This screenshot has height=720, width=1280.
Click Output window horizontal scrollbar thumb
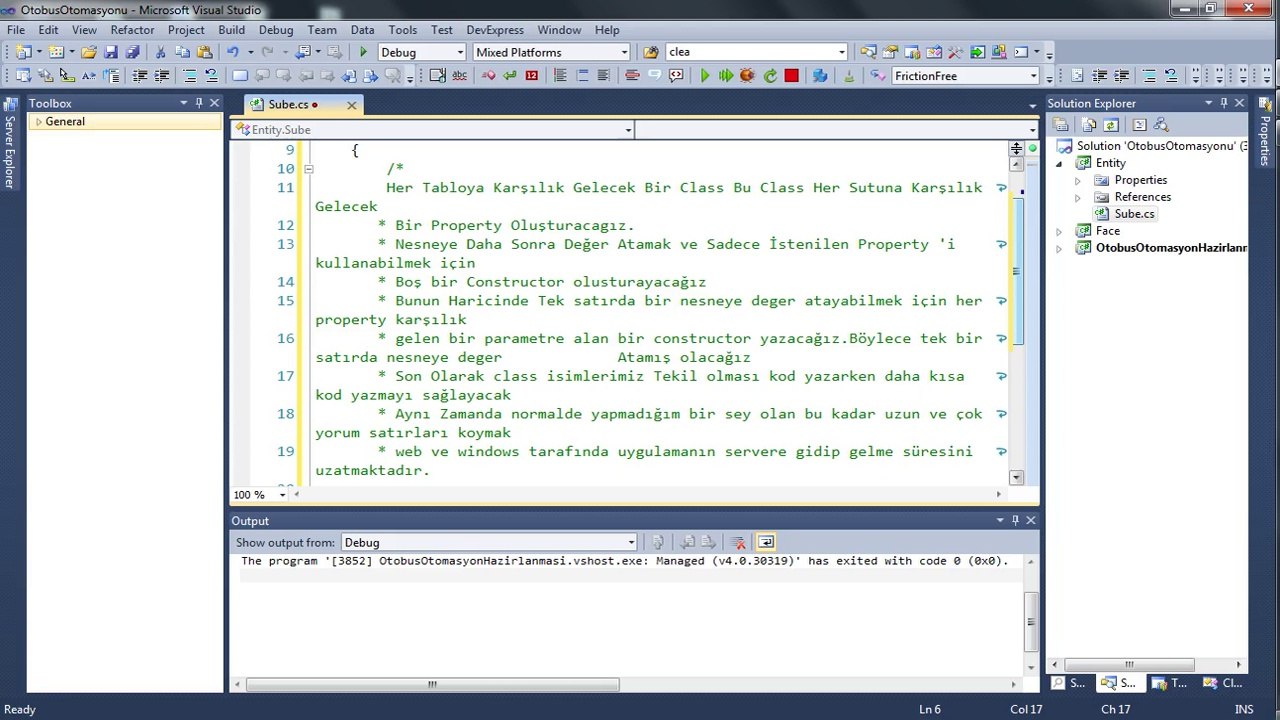432,685
